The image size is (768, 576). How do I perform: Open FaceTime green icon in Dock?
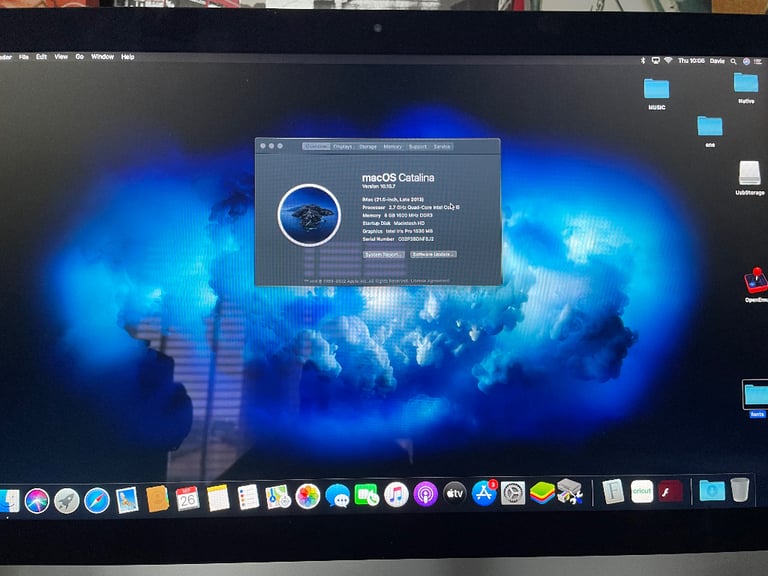(x=366, y=495)
